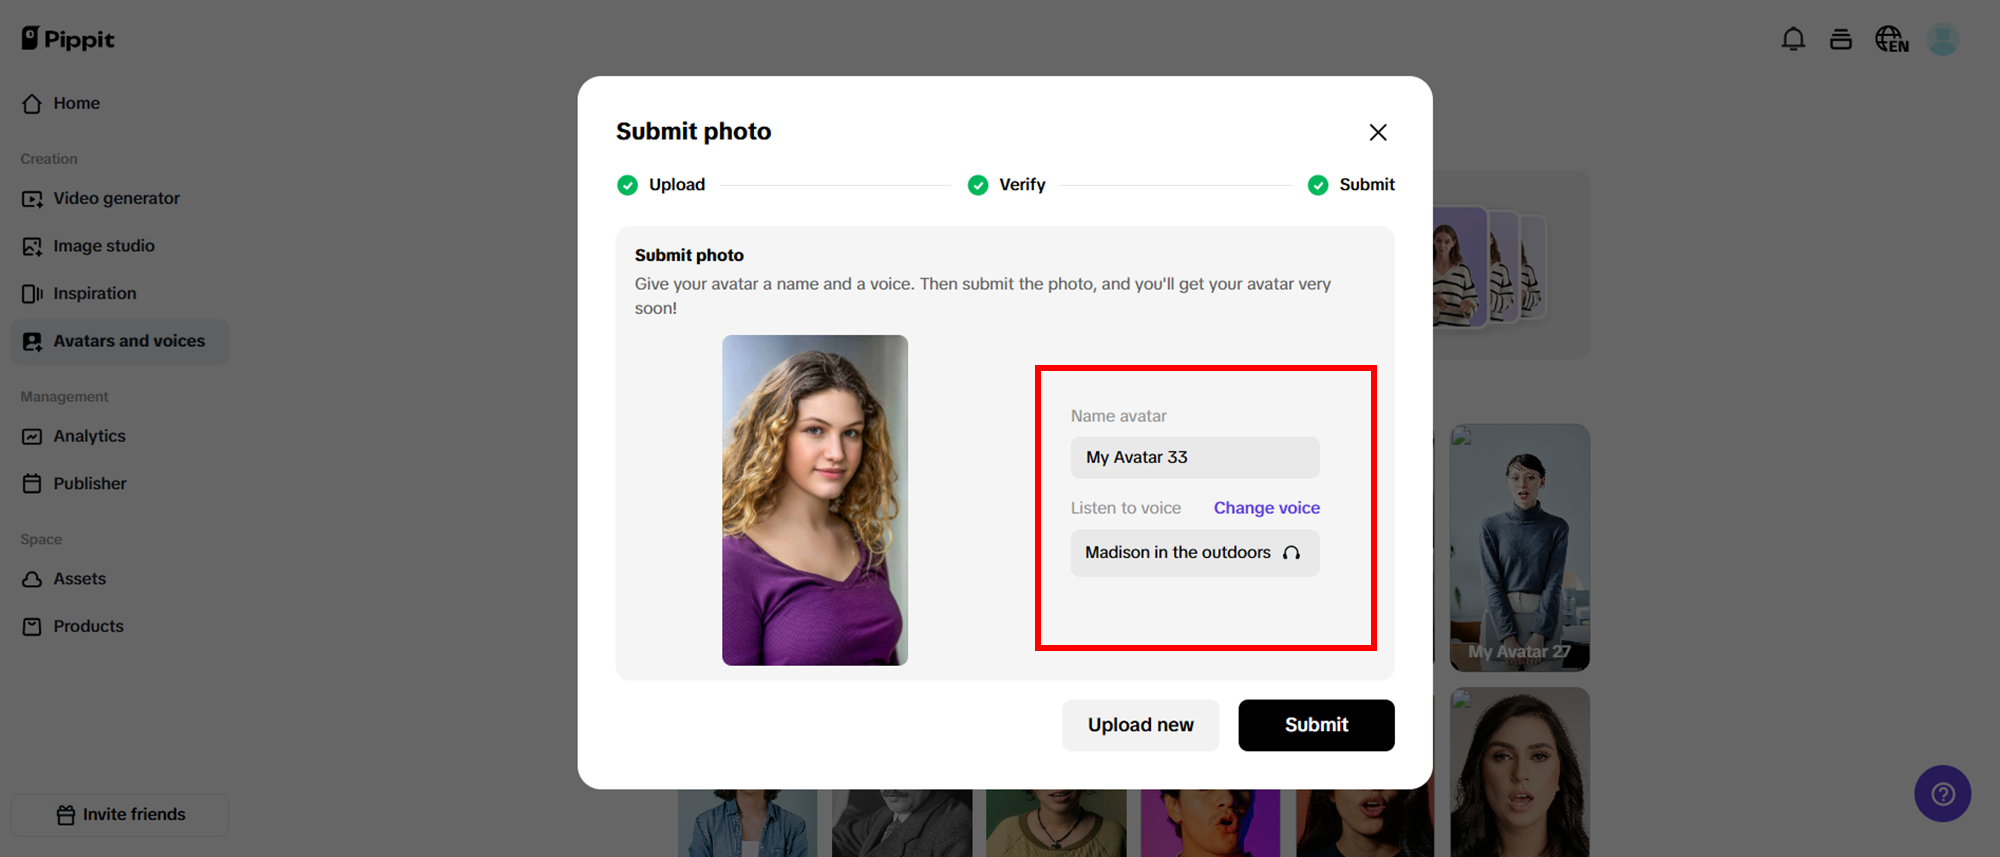Select Analytics in the sidebar
Image resolution: width=2000 pixels, height=857 pixels.
point(89,436)
